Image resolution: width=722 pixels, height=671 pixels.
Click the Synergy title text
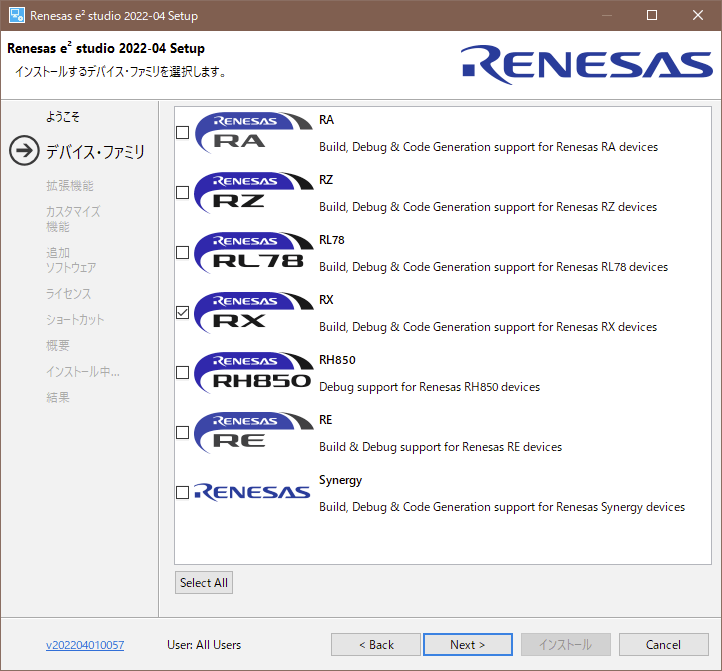coord(340,480)
